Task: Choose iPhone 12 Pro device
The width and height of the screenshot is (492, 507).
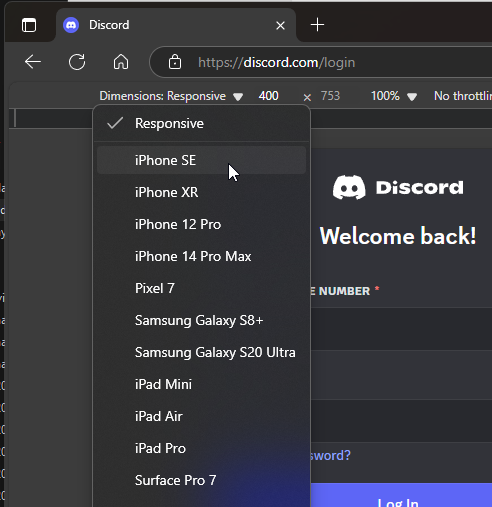Action: [202, 224]
